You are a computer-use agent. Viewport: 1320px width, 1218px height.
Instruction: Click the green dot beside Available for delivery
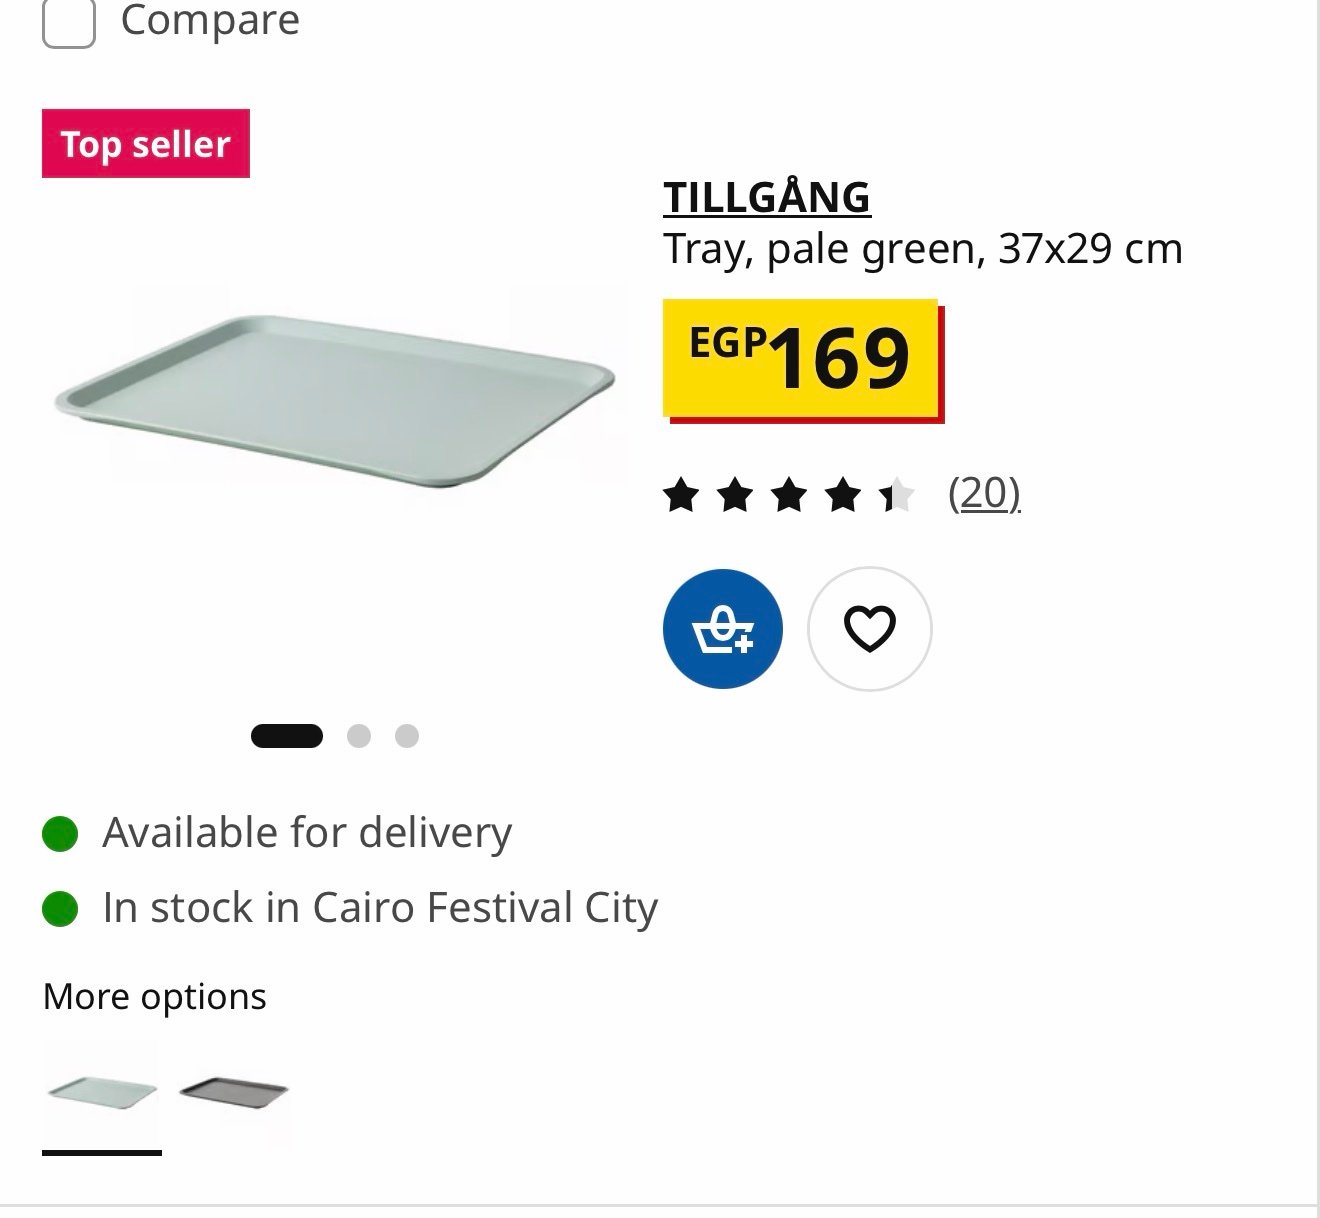point(60,833)
